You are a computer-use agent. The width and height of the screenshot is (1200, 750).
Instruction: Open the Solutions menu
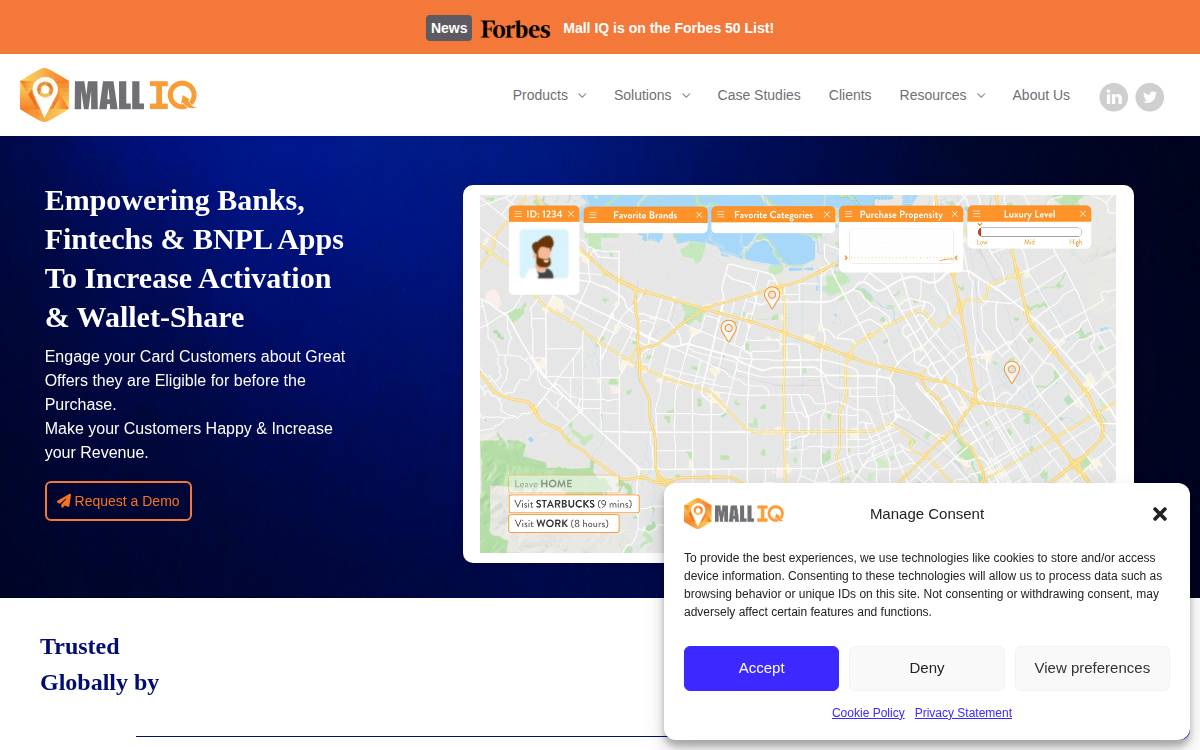642,95
